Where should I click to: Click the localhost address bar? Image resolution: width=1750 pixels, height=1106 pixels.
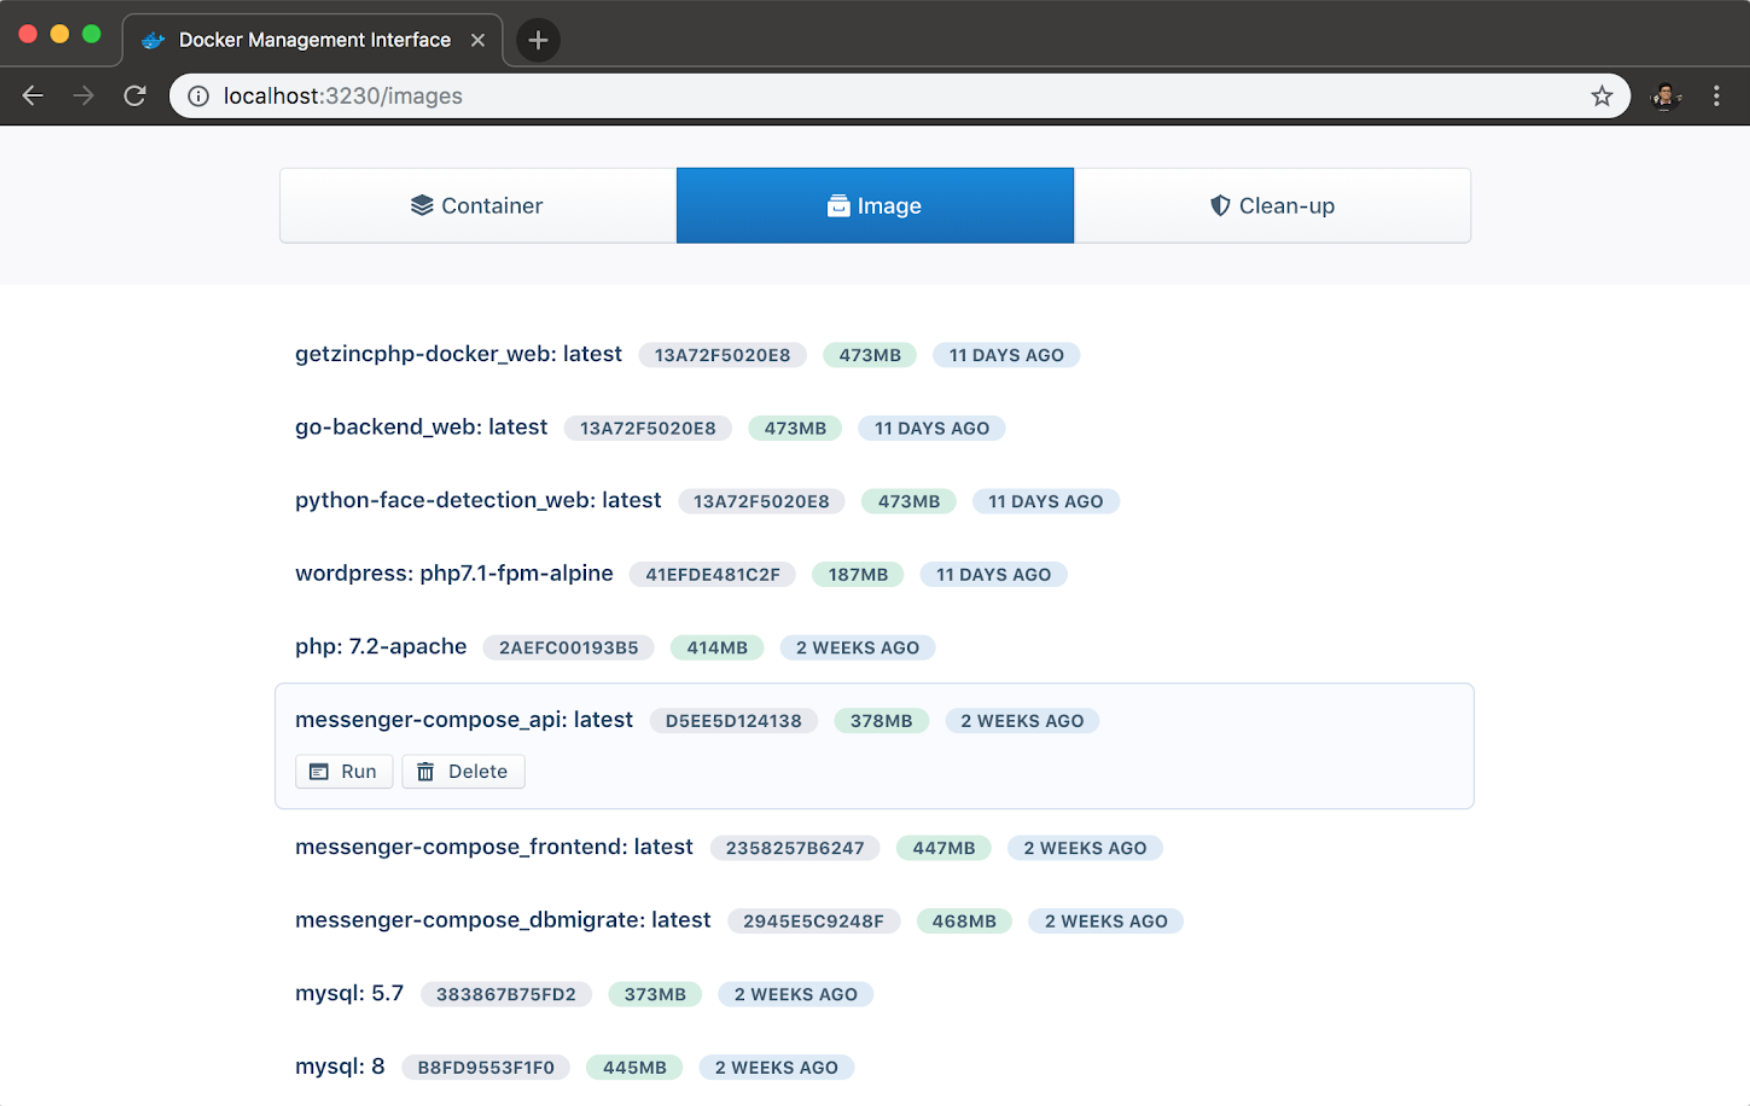tap(800, 96)
